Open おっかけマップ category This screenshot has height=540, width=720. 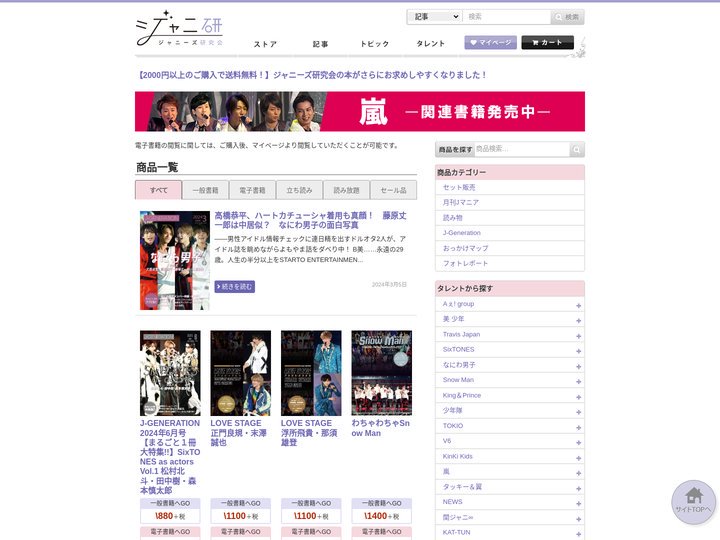[x=465, y=248]
